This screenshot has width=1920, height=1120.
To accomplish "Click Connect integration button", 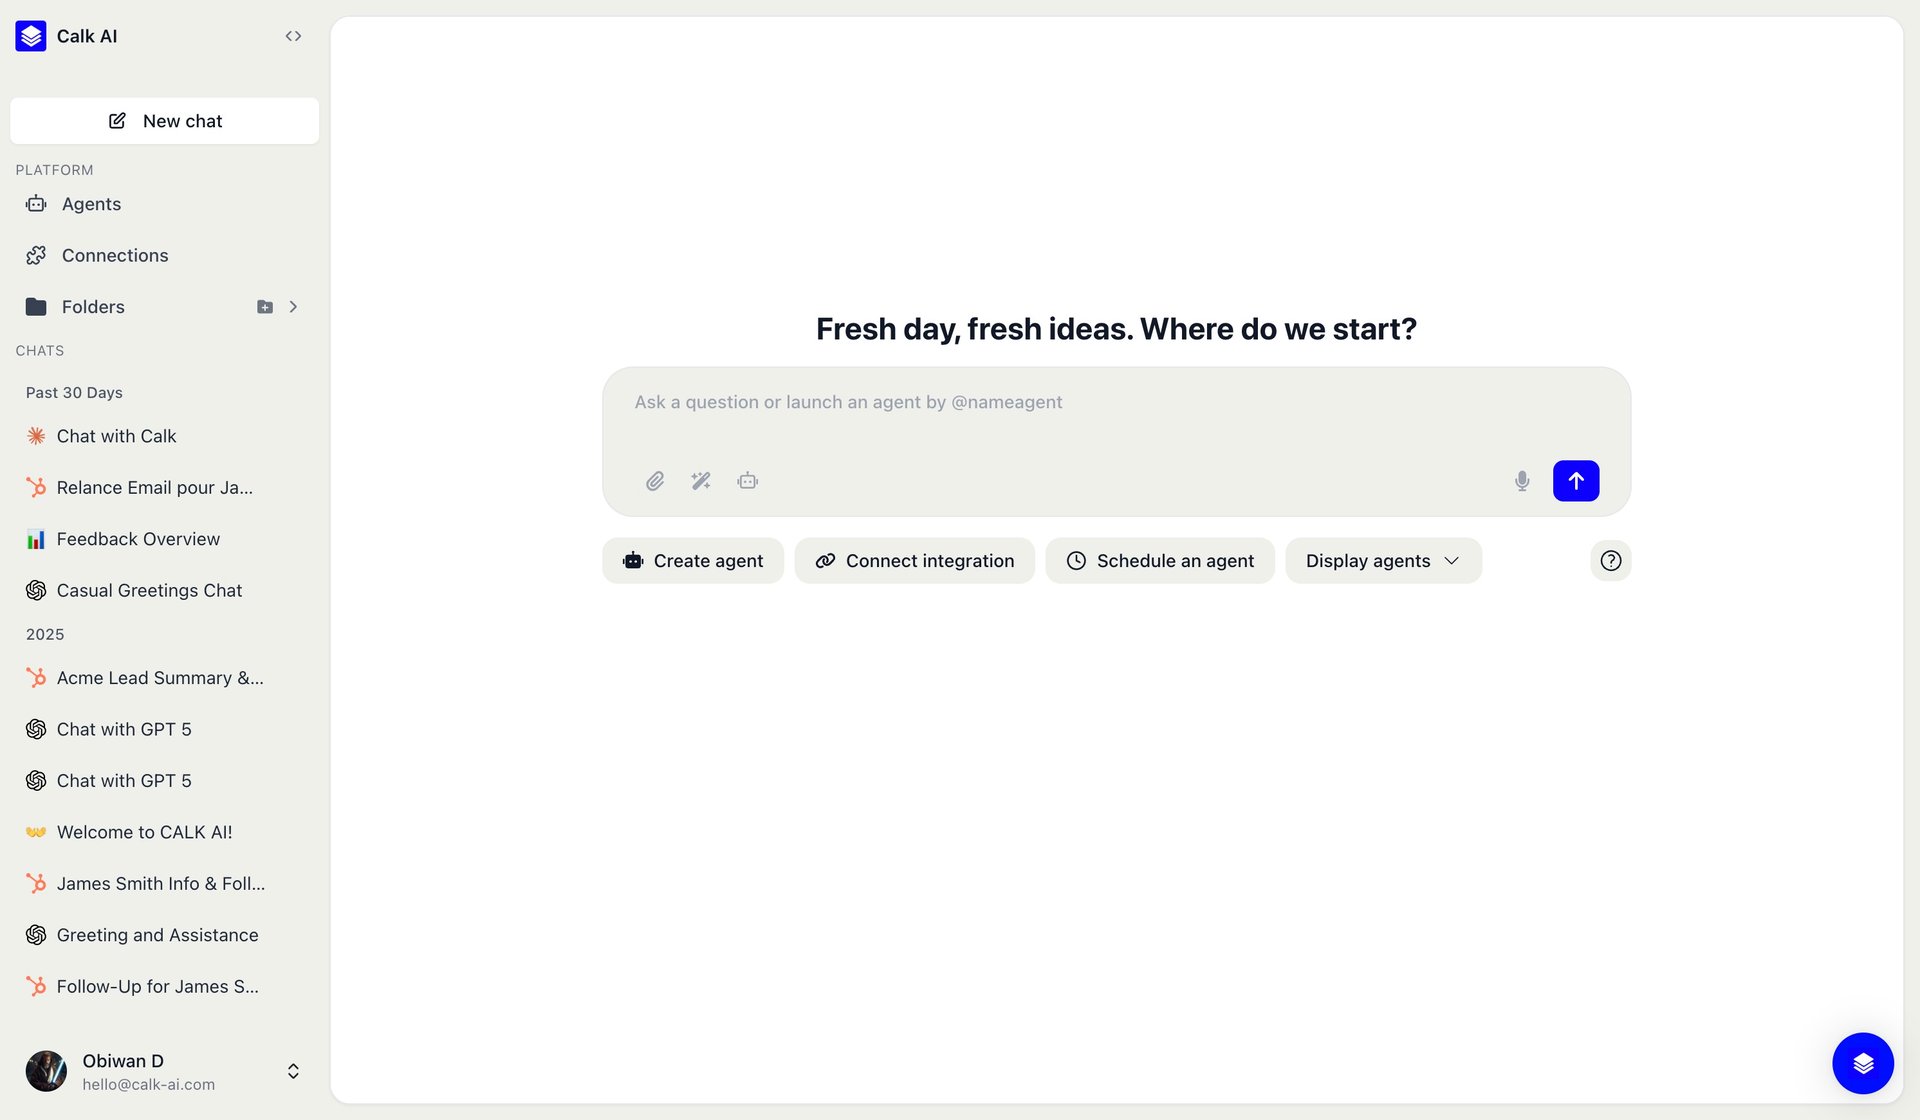I will (915, 561).
